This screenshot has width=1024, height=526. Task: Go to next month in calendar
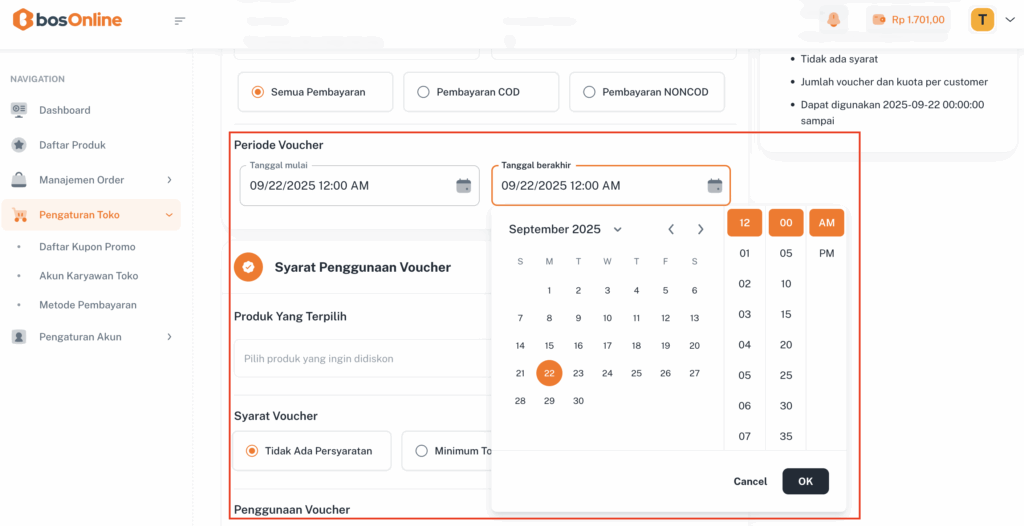[x=700, y=229]
